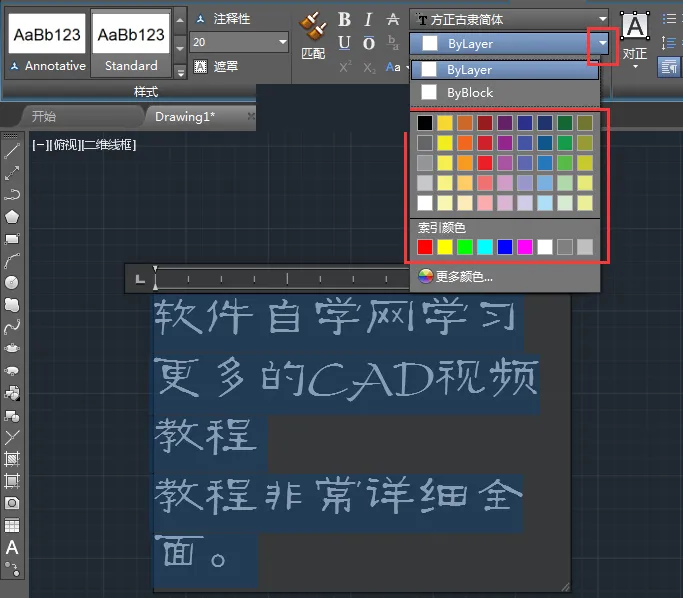Open the 样式 panel title
The height and width of the screenshot is (598, 683).
[x=146, y=91]
